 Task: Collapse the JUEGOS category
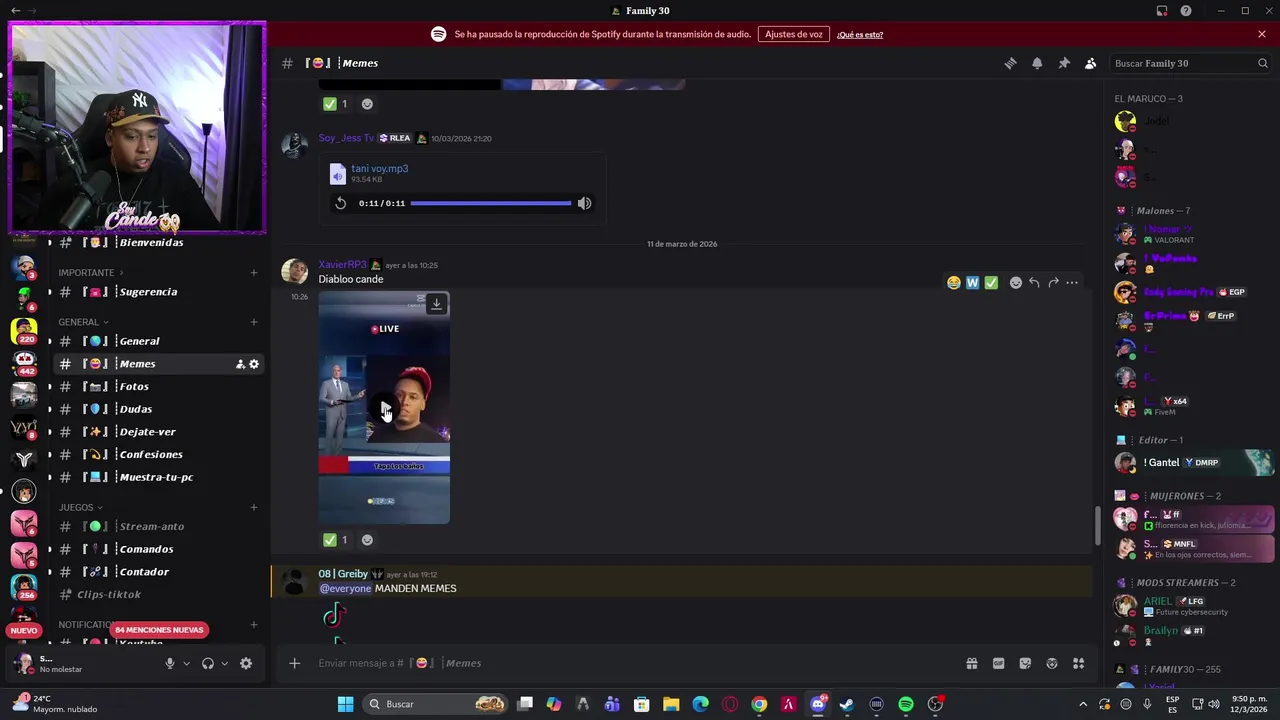[80, 507]
